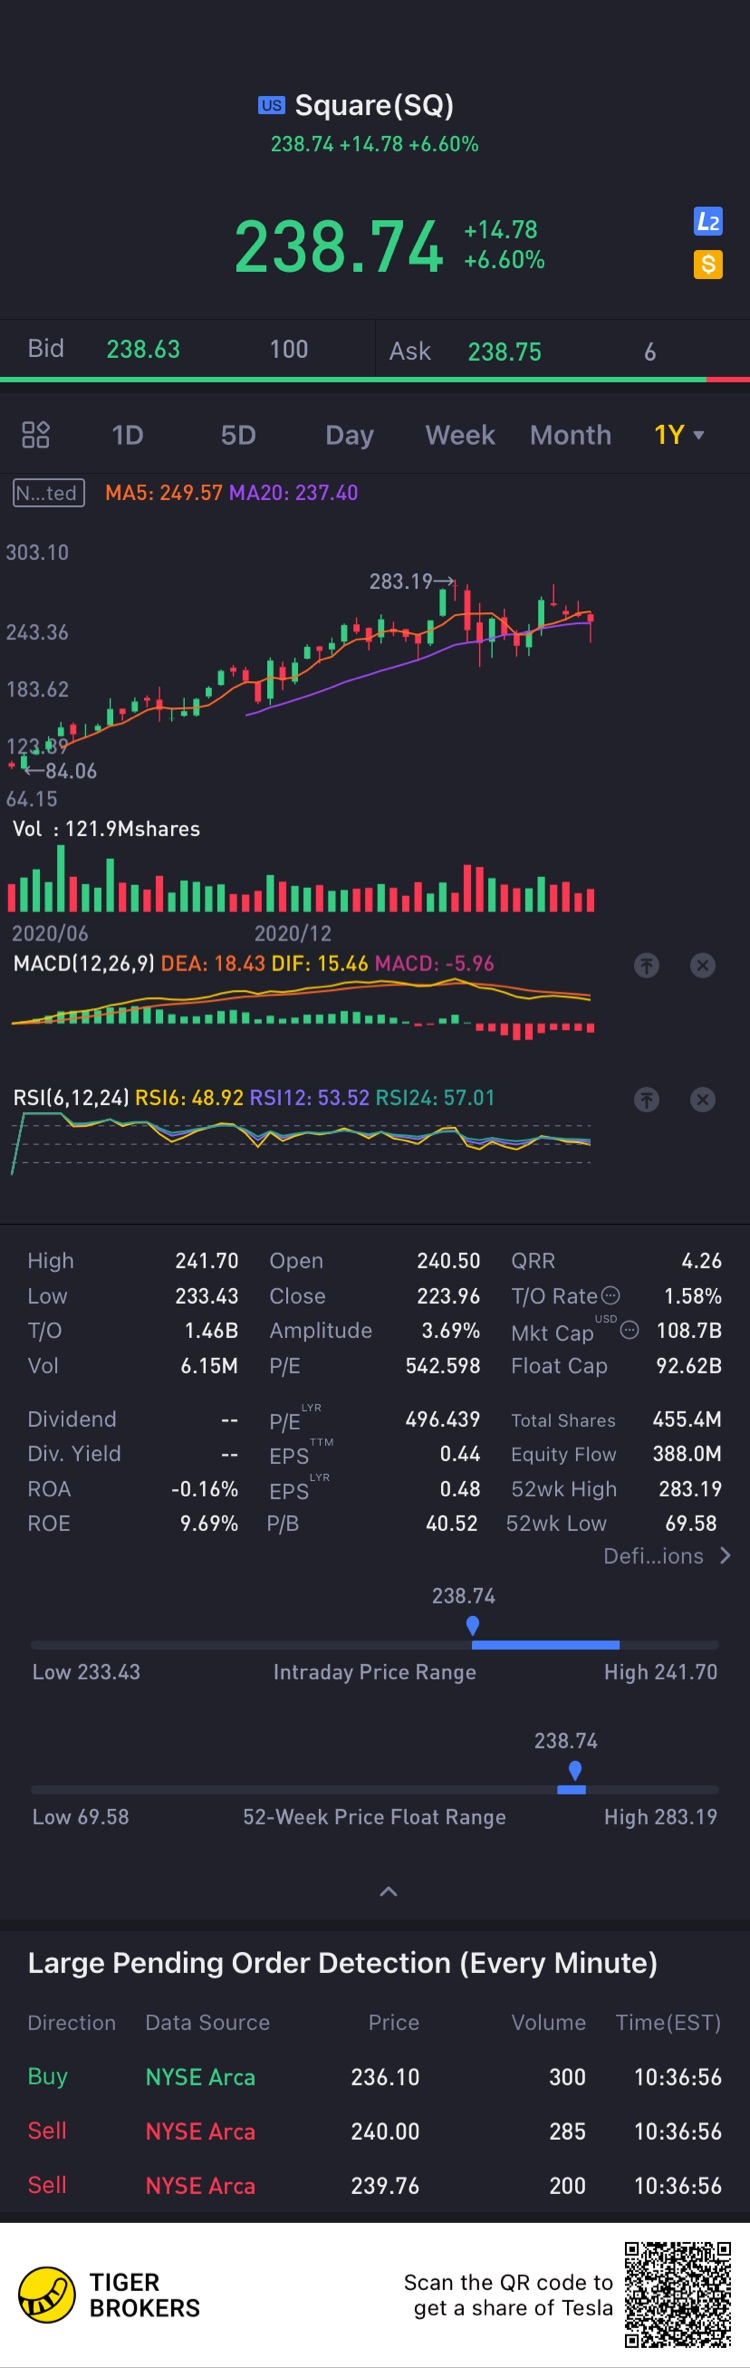Select the Day chart tab
750x2368 pixels.
[349, 435]
